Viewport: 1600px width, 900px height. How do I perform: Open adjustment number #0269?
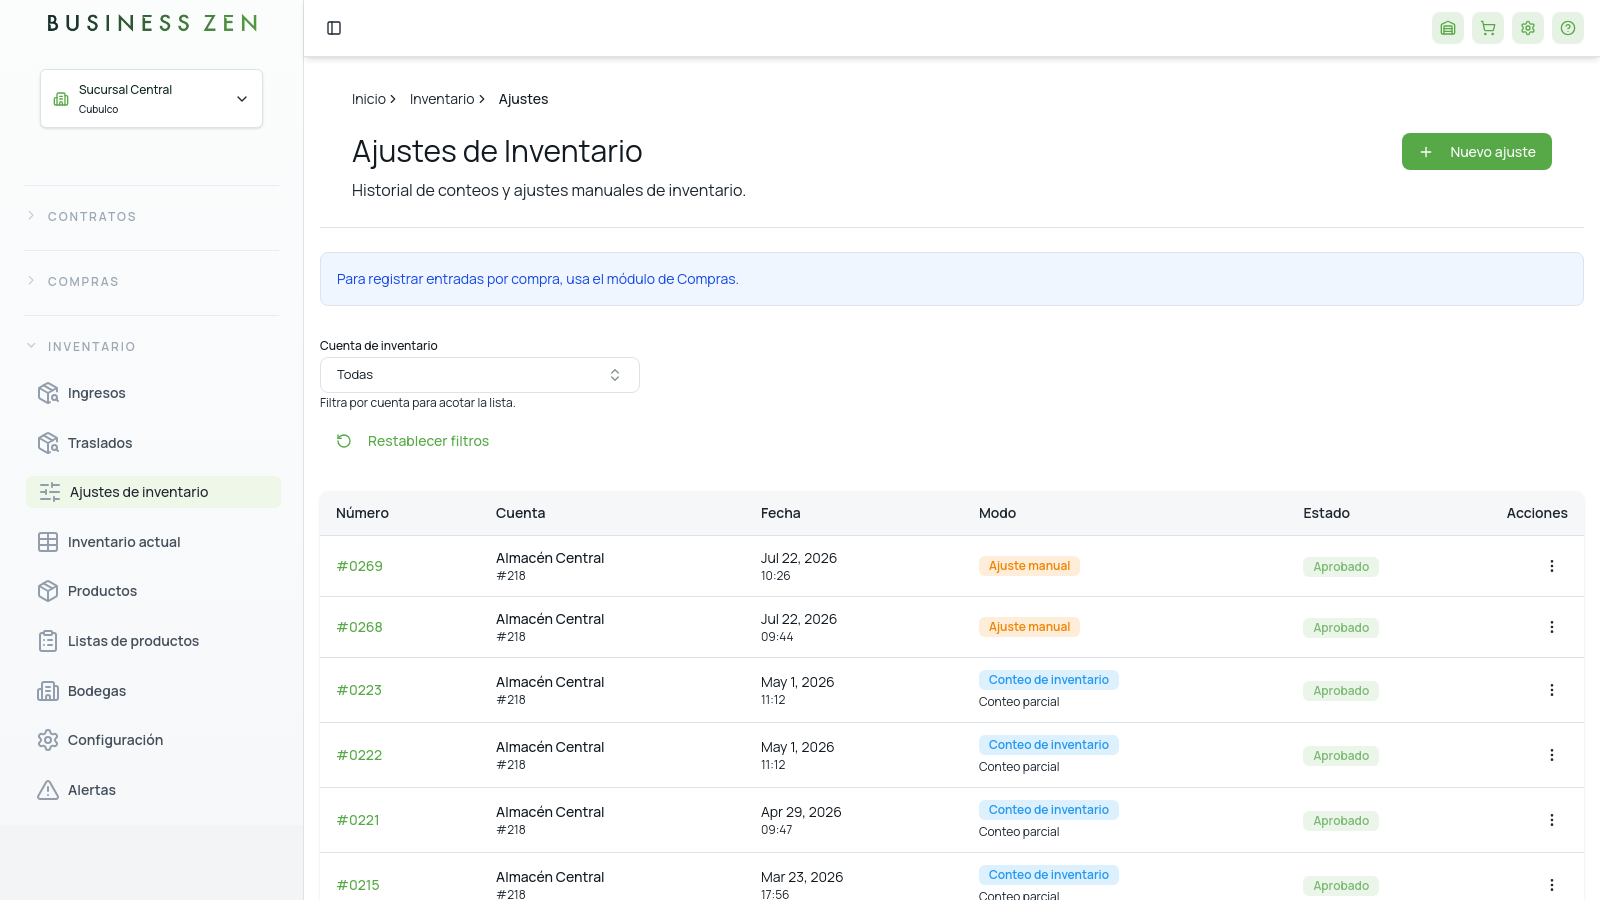click(x=360, y=566)
